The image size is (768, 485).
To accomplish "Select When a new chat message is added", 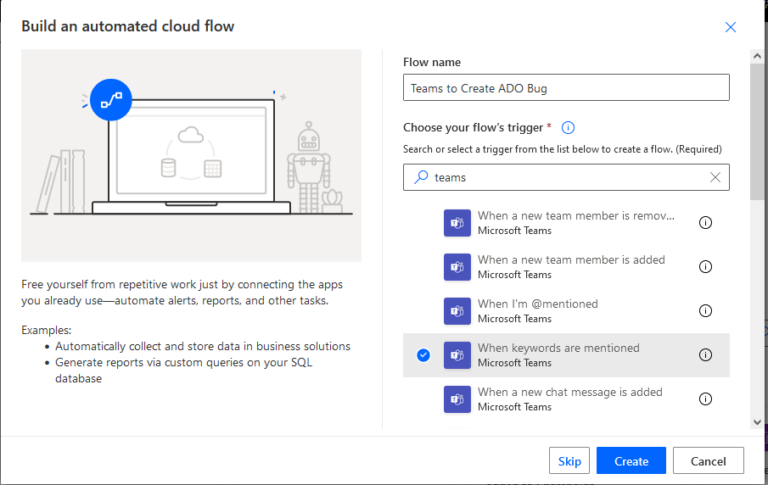I will pos(570,399).
